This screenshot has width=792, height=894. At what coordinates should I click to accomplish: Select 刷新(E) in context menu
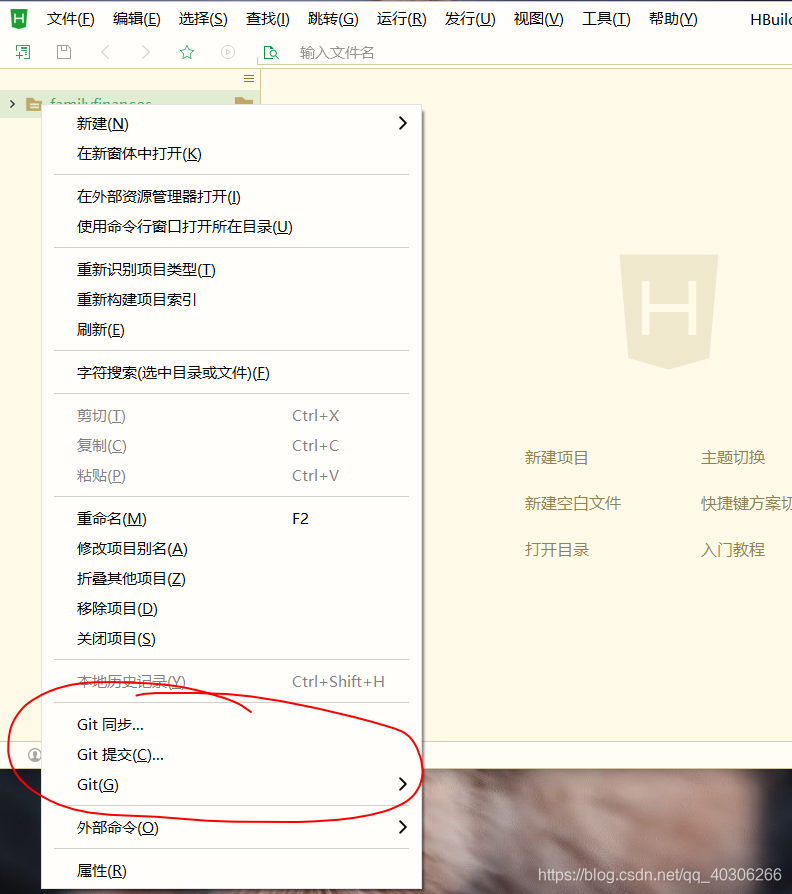(x=231, y=330)
